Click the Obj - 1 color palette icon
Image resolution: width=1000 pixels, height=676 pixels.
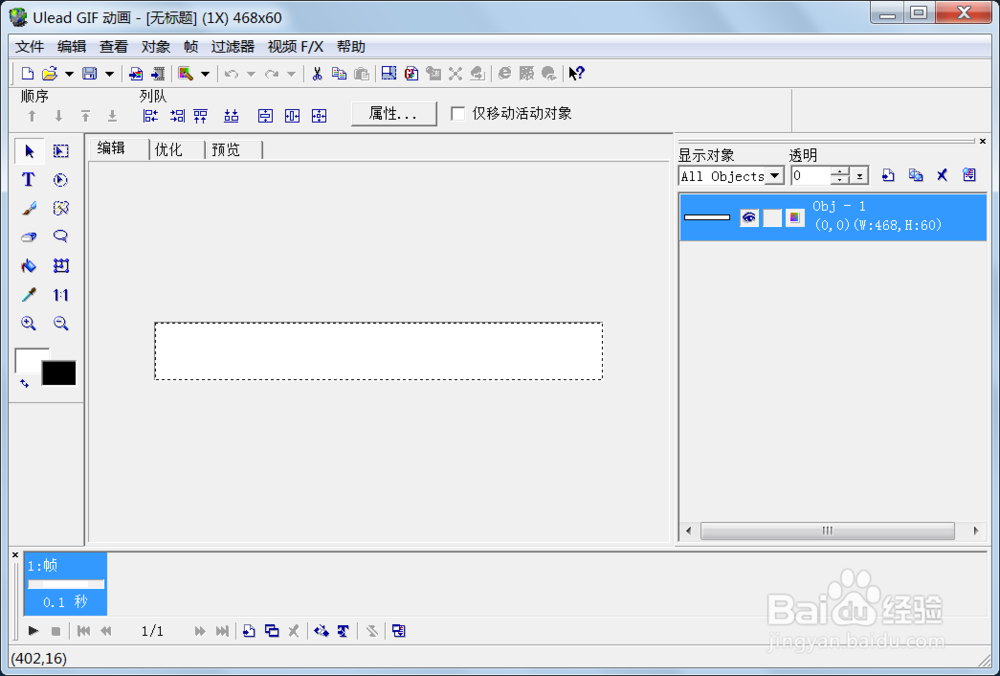click(x=795, y=217)
